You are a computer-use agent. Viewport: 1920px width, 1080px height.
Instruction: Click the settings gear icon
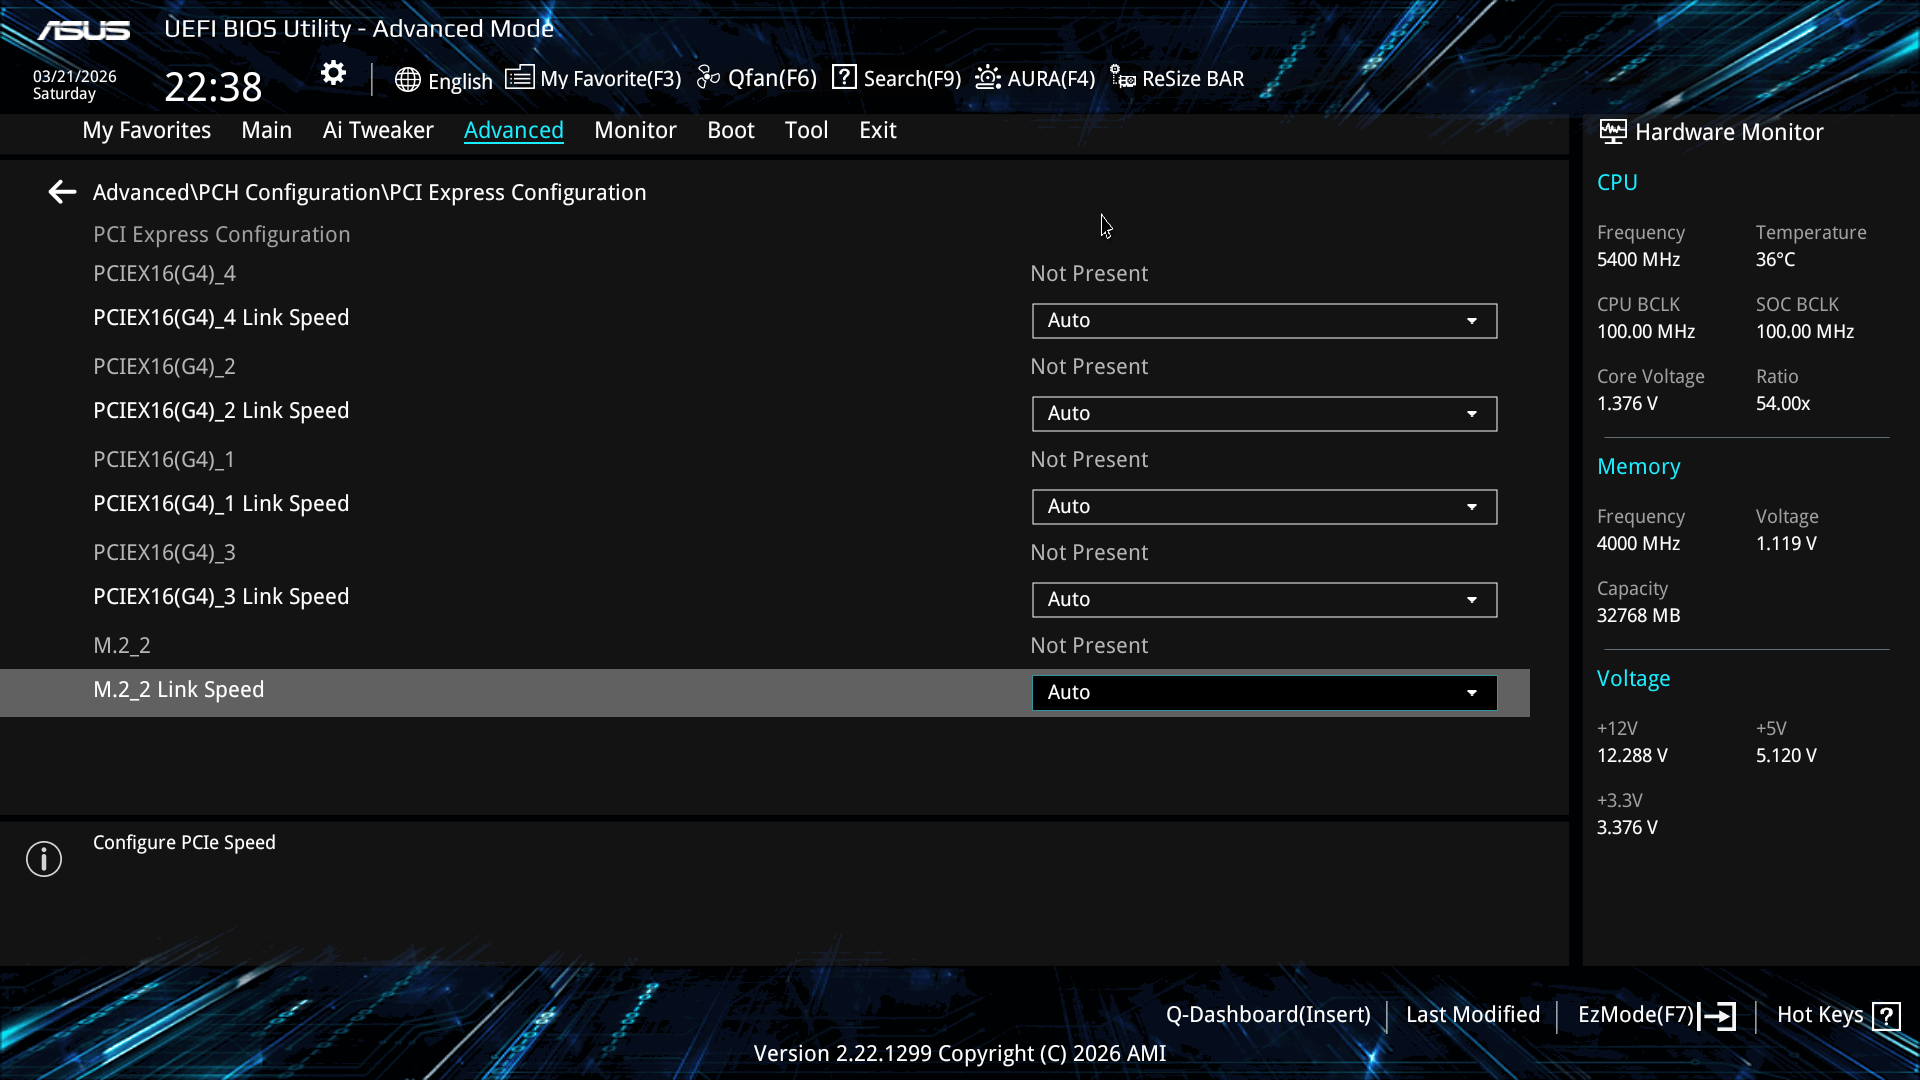(x=333, y=73)
